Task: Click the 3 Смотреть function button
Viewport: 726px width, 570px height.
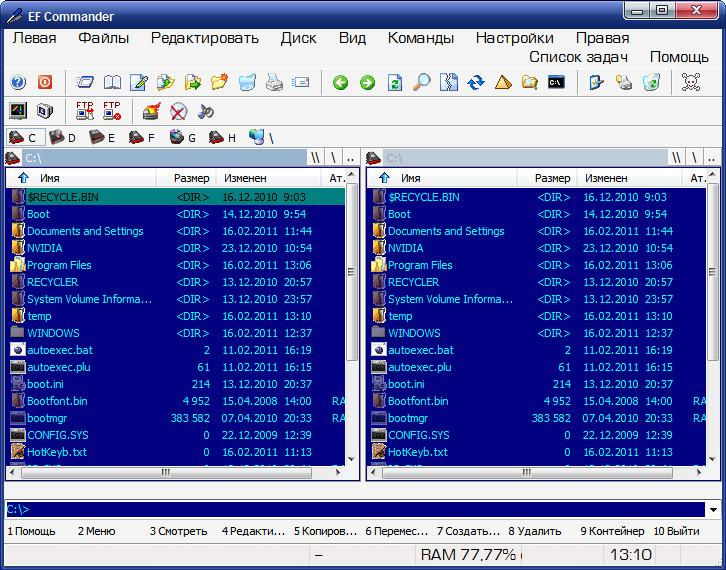Action: (178, 531)
